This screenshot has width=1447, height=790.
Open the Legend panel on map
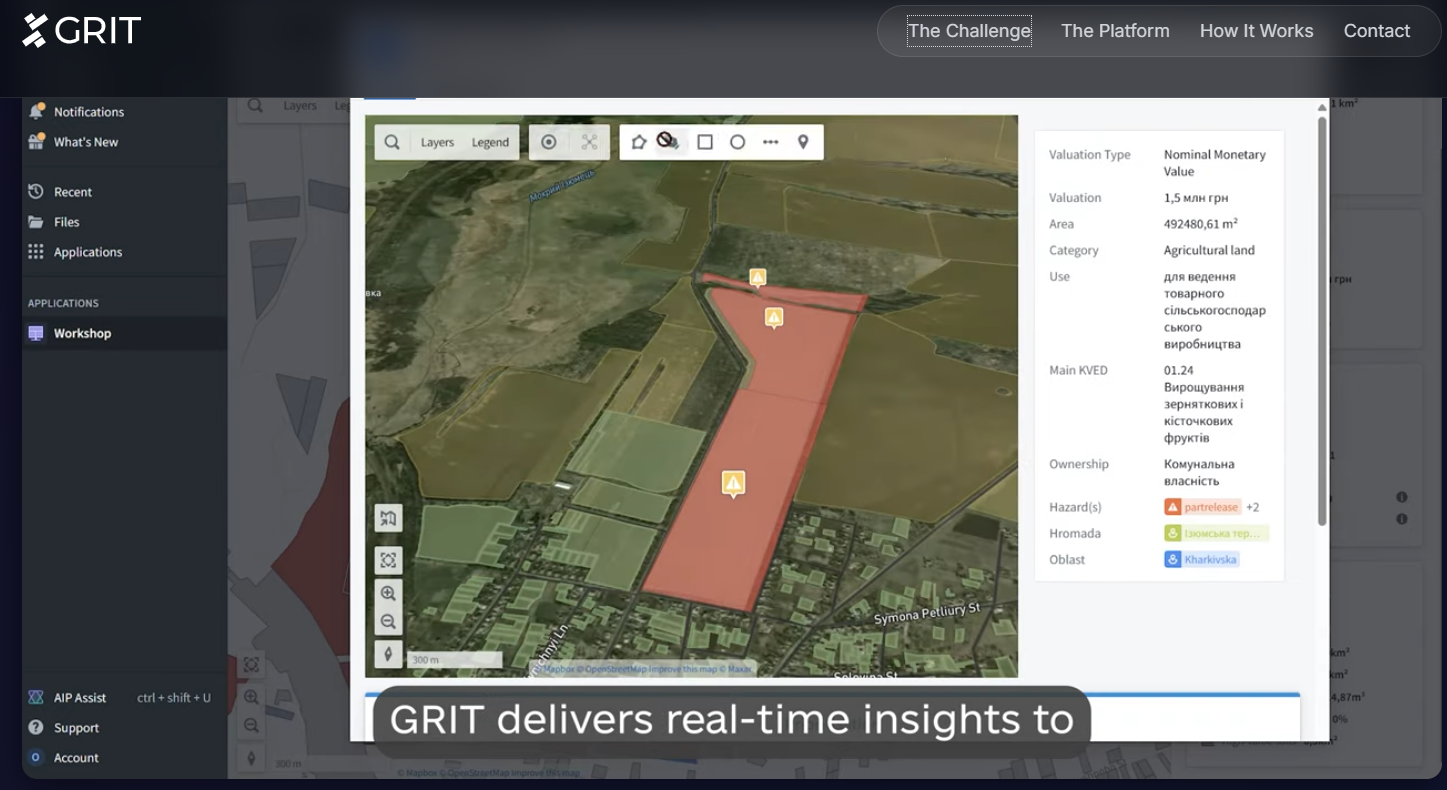click(490, 142)
